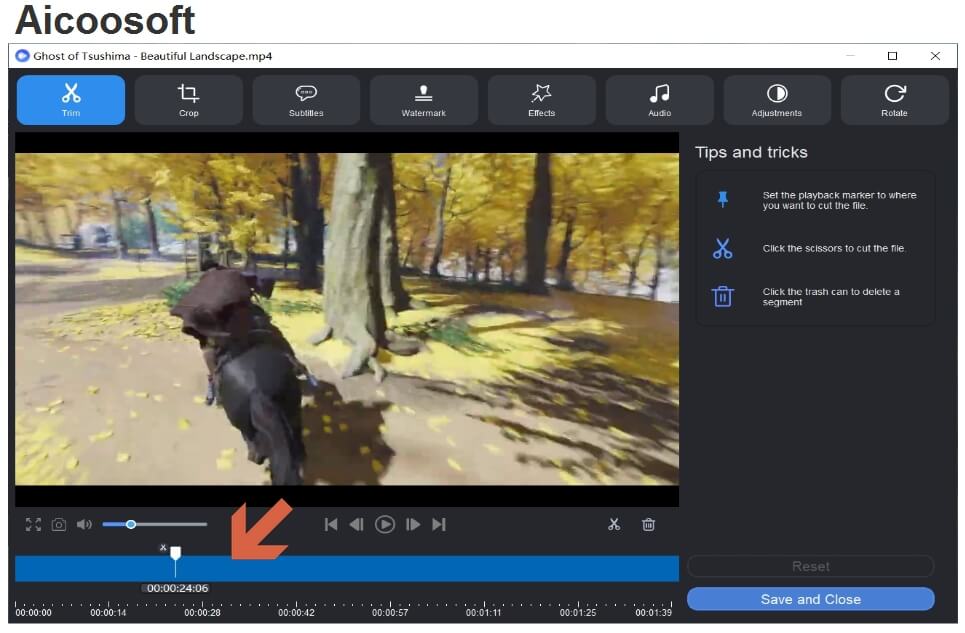Click the app logo icon in title bar
The image size is (965, 633).
click(x=22, y=56)
